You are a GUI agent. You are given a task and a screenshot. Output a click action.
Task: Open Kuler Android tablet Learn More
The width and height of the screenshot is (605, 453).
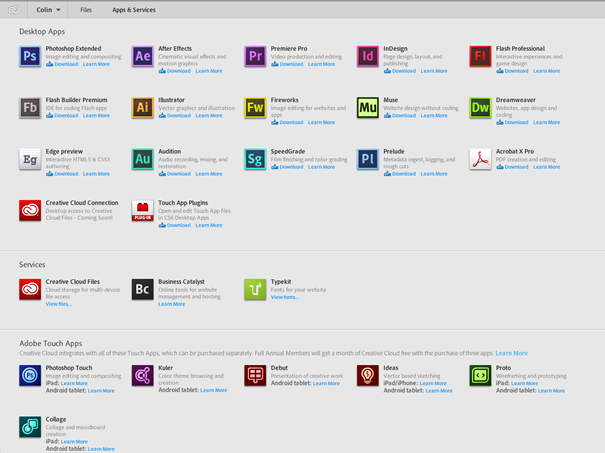[214, 390]
